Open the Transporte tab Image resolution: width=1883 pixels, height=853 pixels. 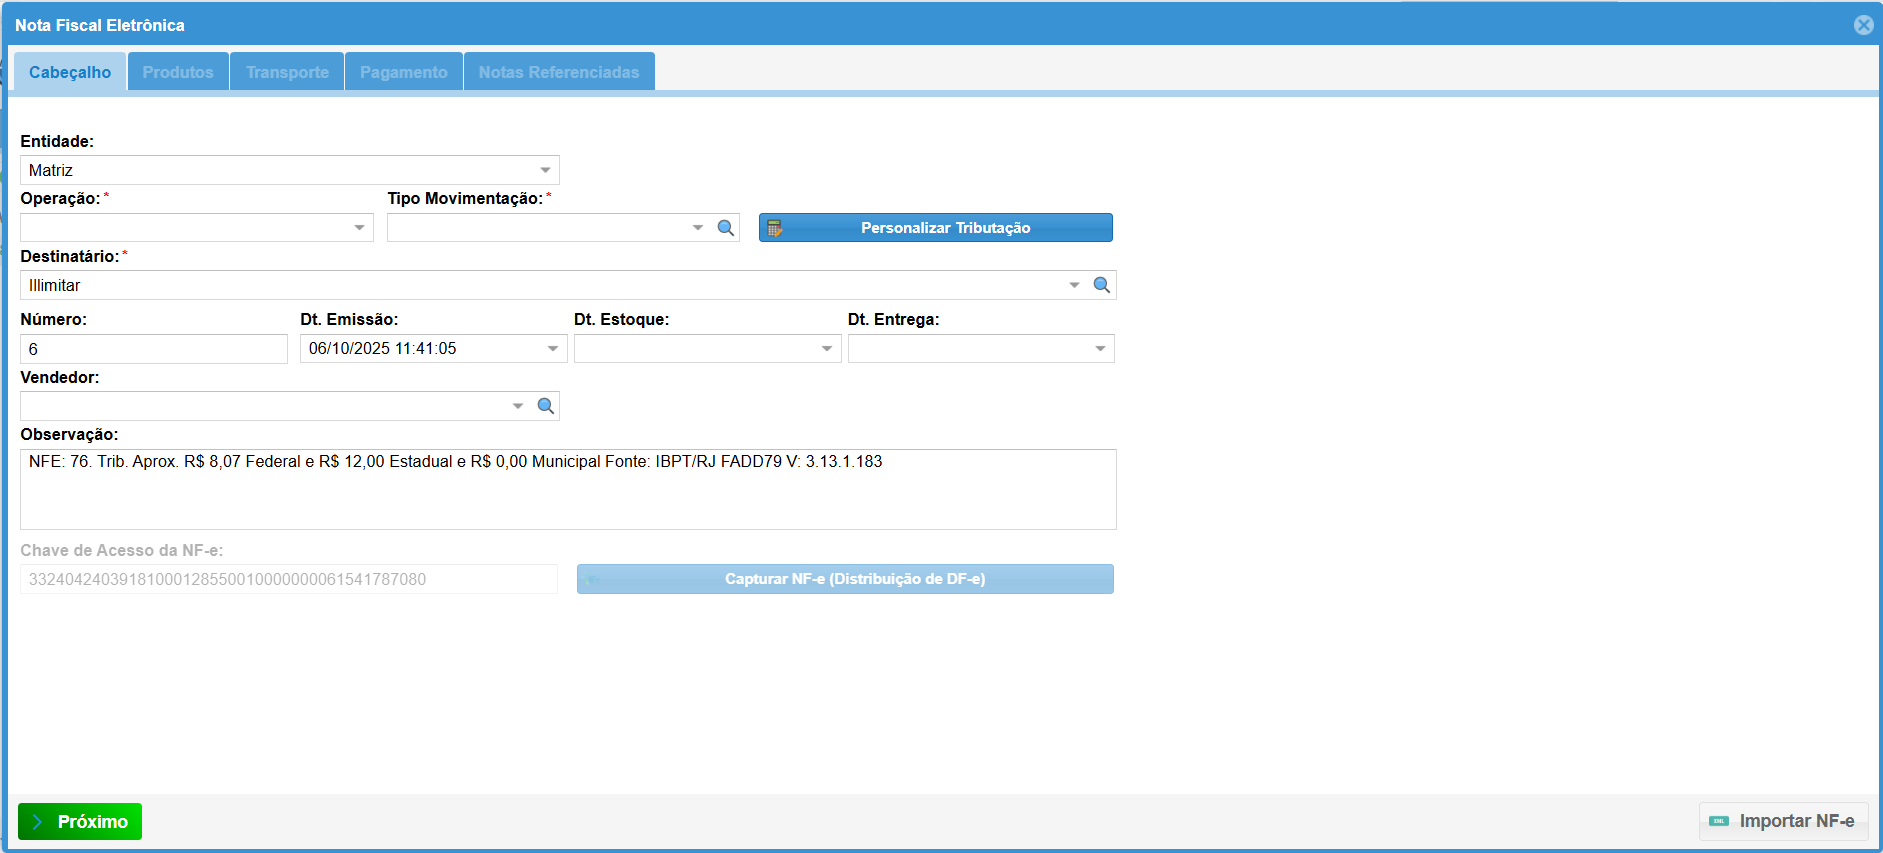click(x=287, y=72)
